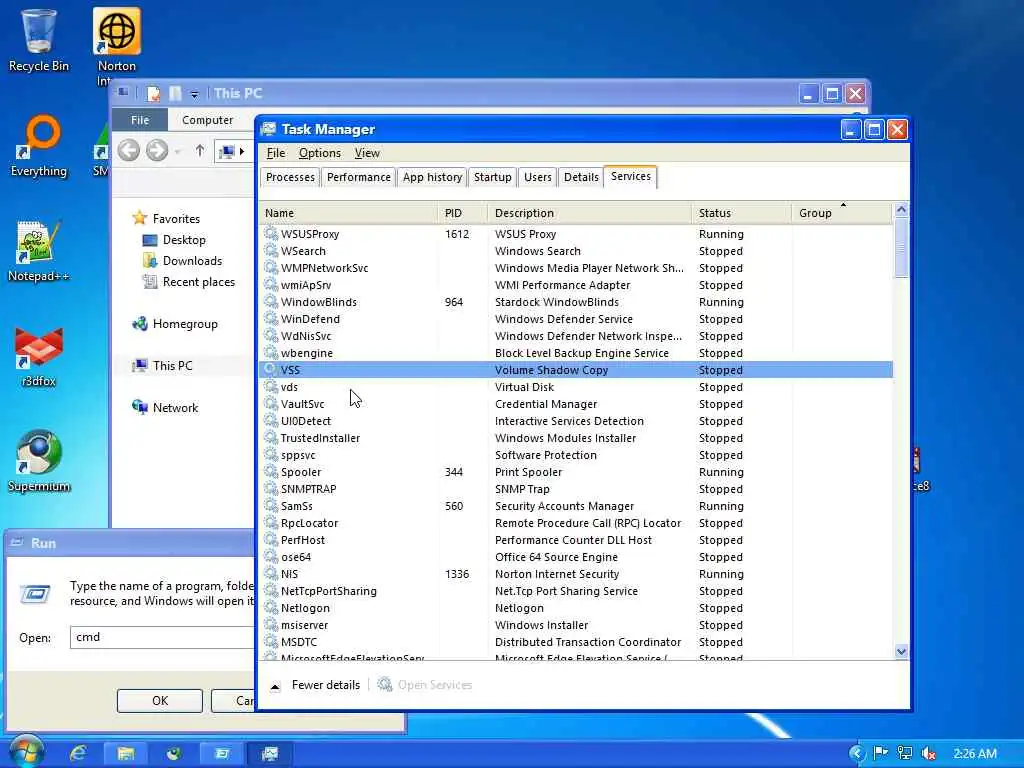The width and height of the screenshot is (1024, 768).
Task: Click the services list scrollbar thumb
Action: 901,248
